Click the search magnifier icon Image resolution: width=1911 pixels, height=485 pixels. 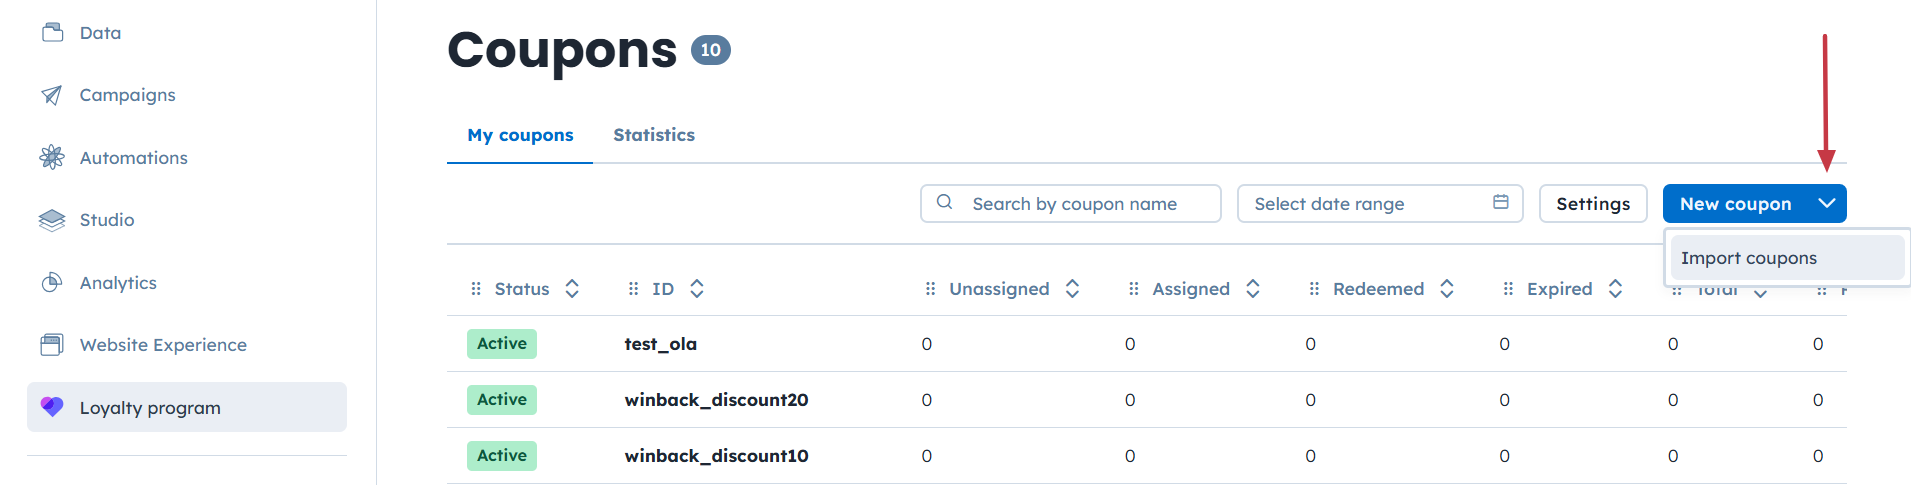[x=944, y=203]
